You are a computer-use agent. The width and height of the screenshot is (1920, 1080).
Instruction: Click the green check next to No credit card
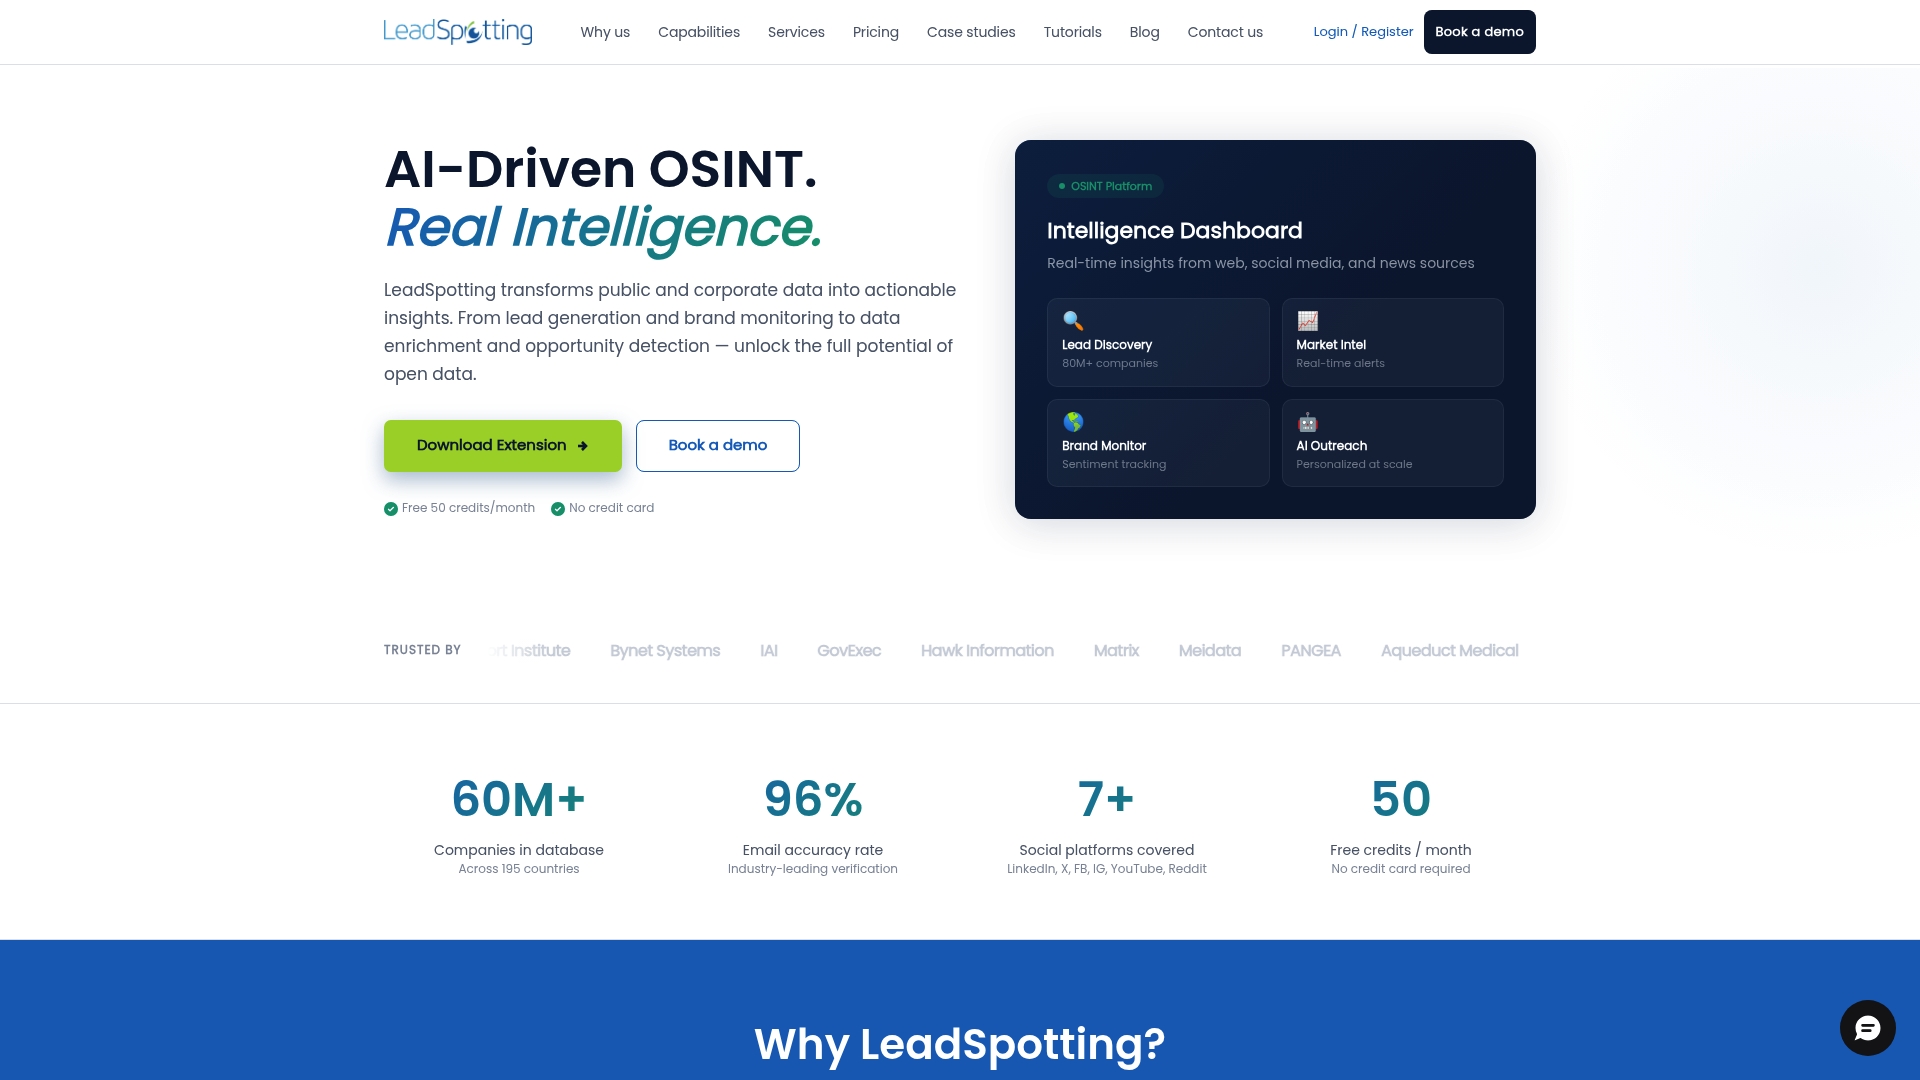558,509
